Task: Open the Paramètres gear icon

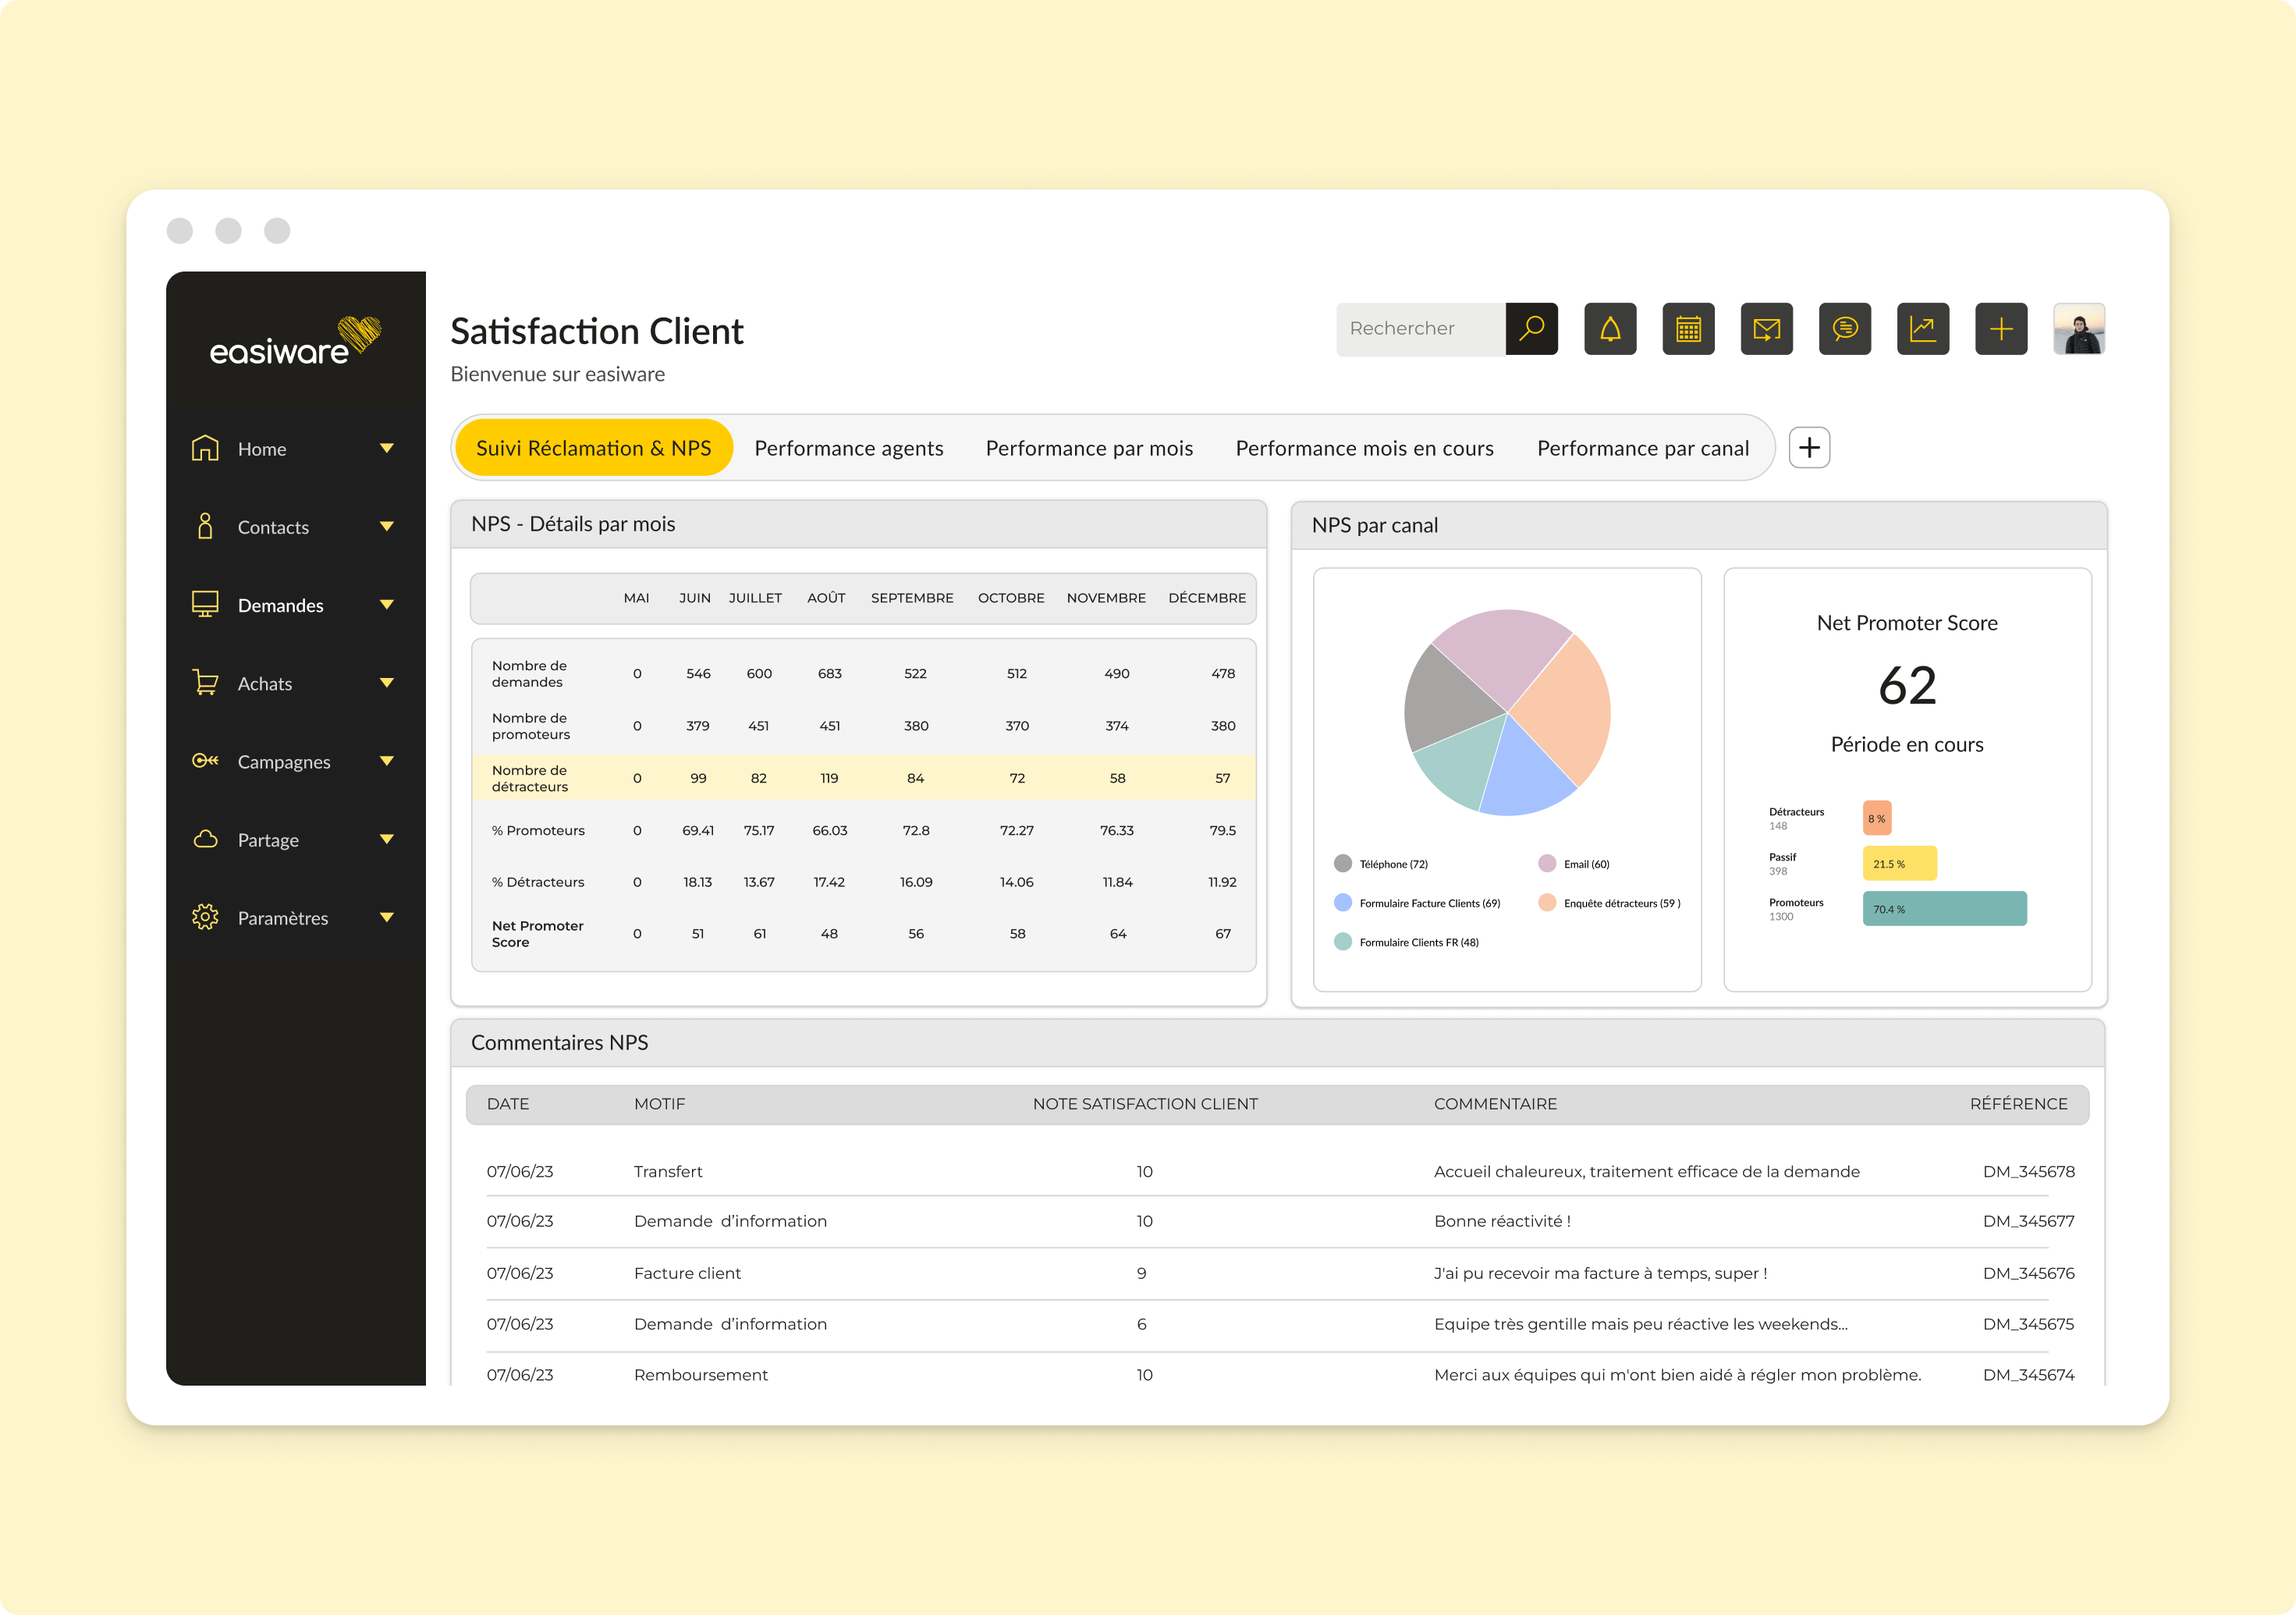Action: pos(205,917)
